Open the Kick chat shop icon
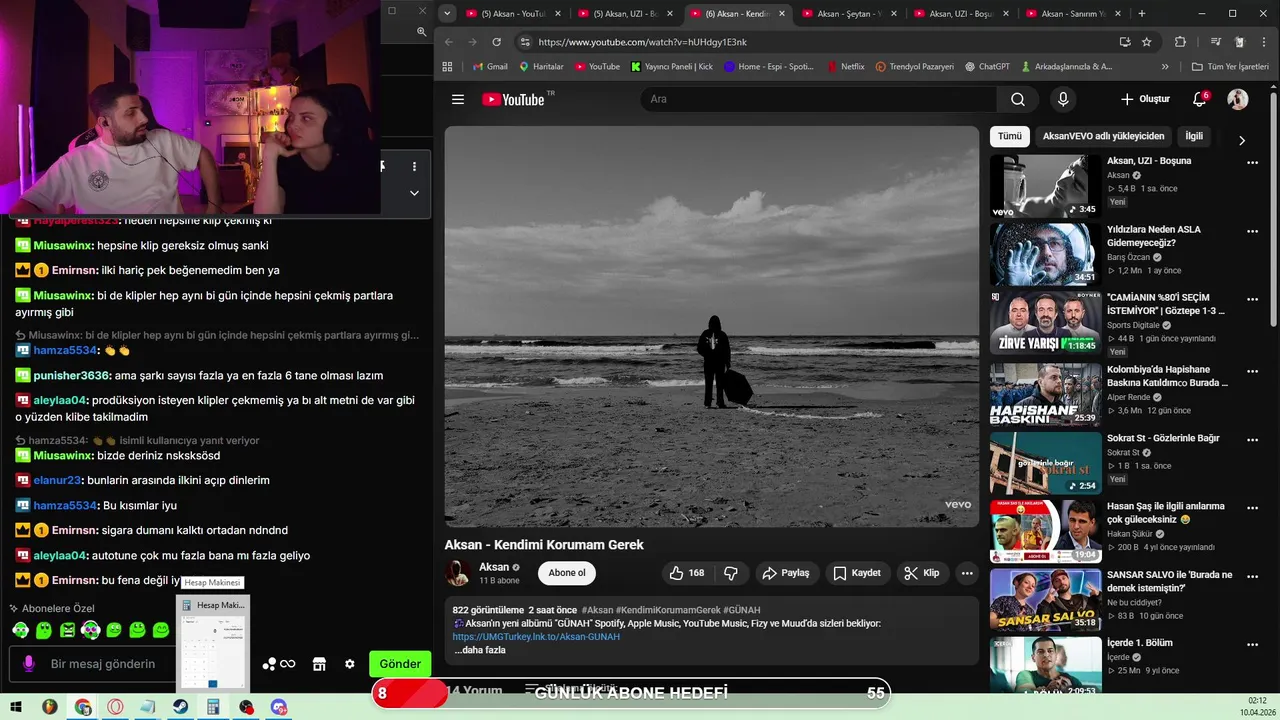Viewport: 1280px width, 720px height. pos(320,664)
